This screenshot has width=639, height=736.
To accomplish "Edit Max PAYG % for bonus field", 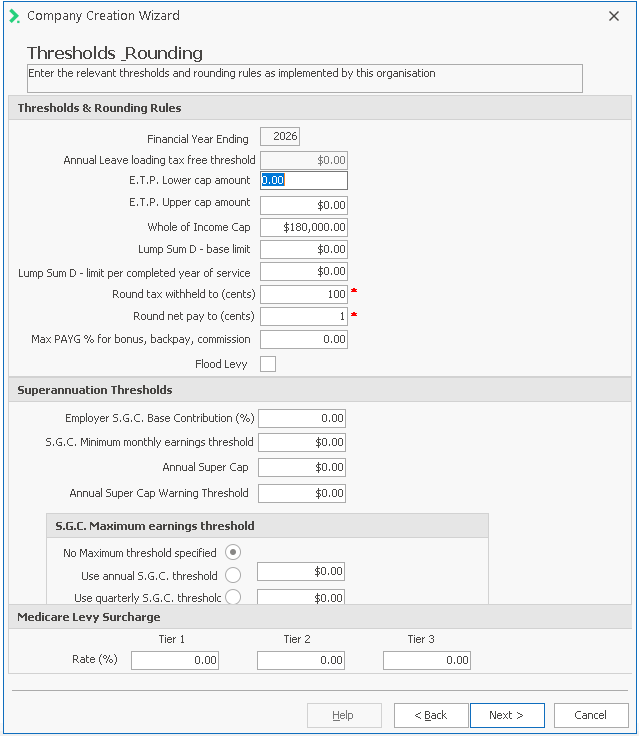I will (x=304, y=340).
